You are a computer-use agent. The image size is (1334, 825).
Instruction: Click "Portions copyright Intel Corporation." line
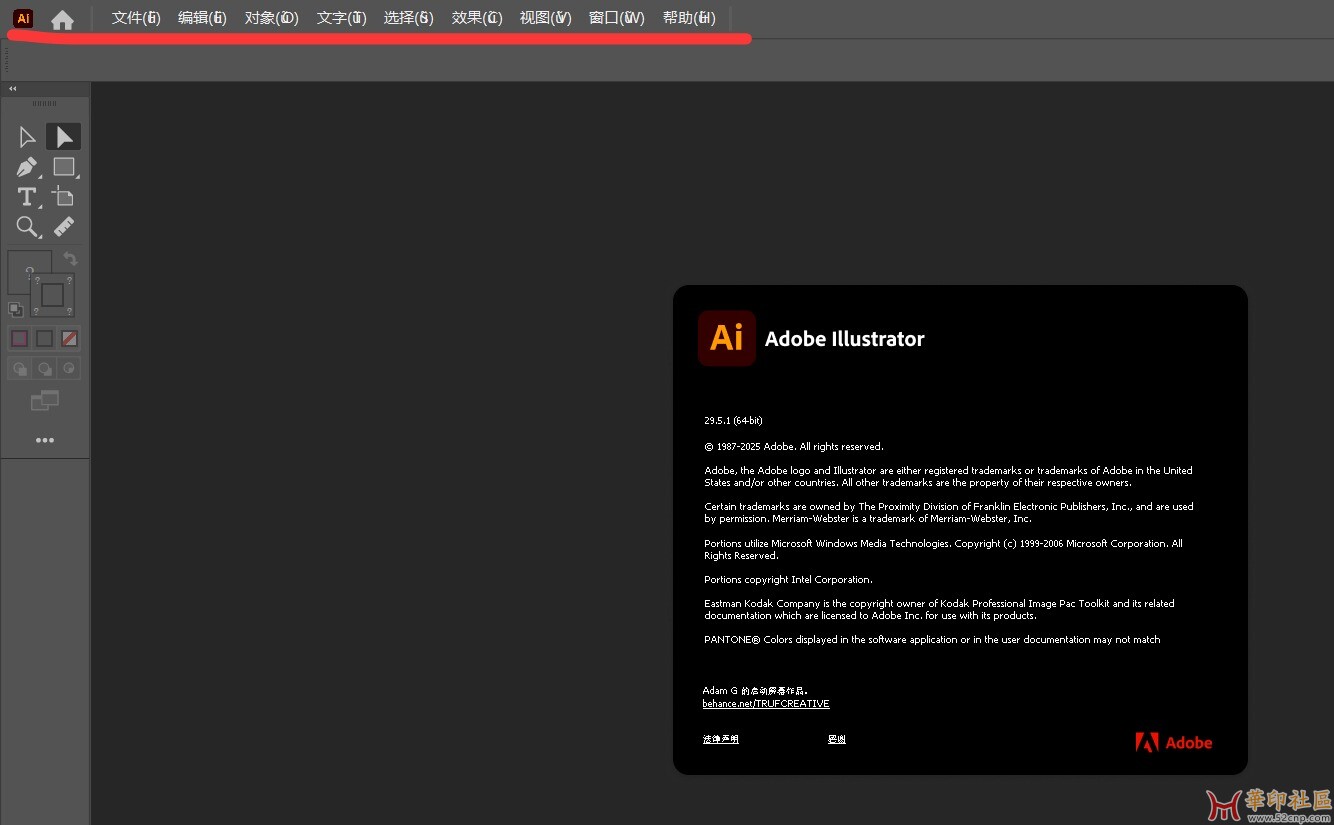pyautogui.click(x=788, y=580)
